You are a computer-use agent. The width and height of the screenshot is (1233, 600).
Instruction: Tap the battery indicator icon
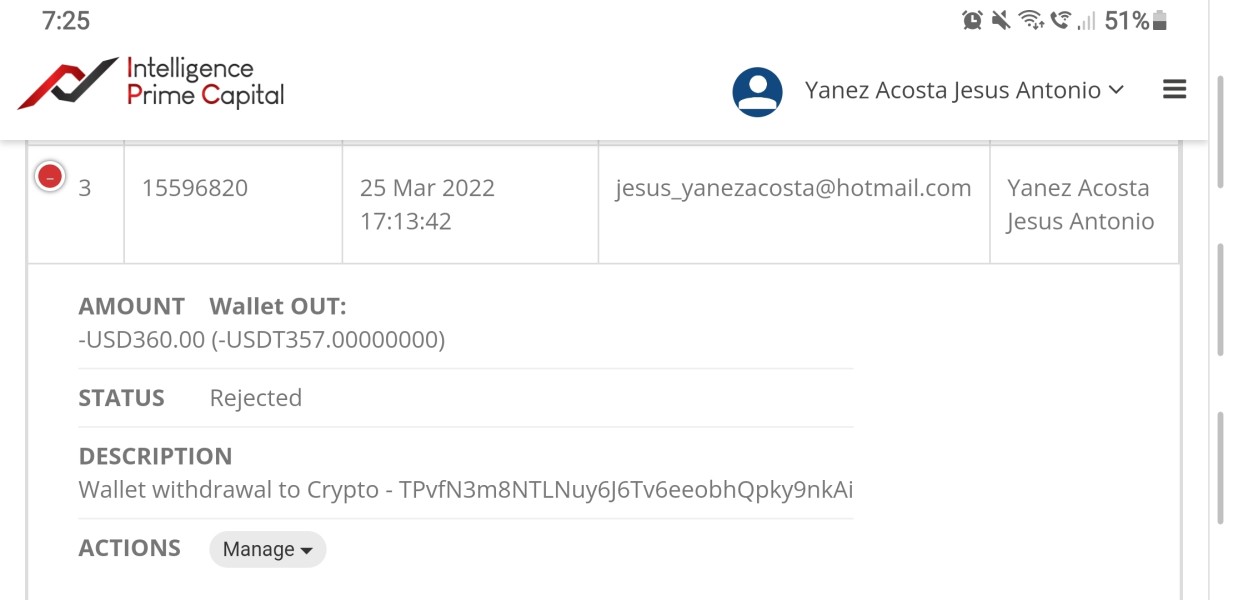pyautogui.click(x=1160, y=20)
